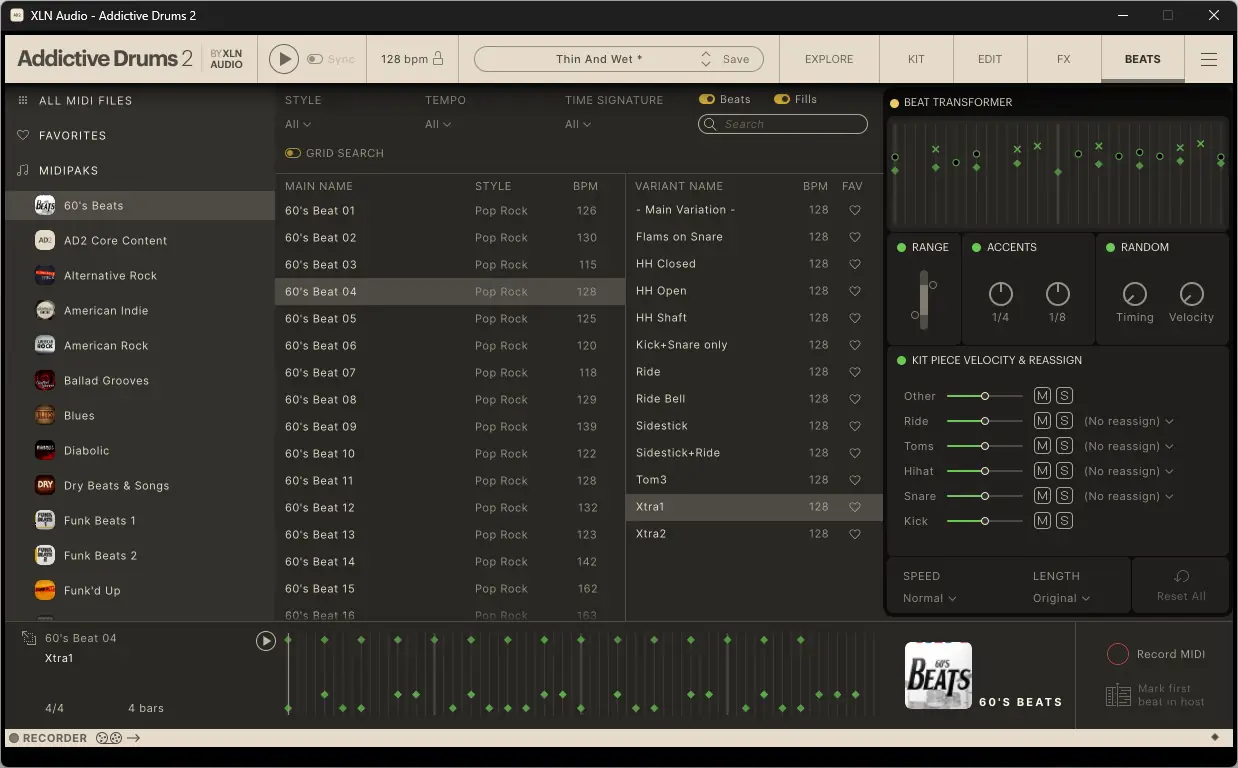Toggle the RANGE section on/off
1238x768 pixels.
pos(901,247)
